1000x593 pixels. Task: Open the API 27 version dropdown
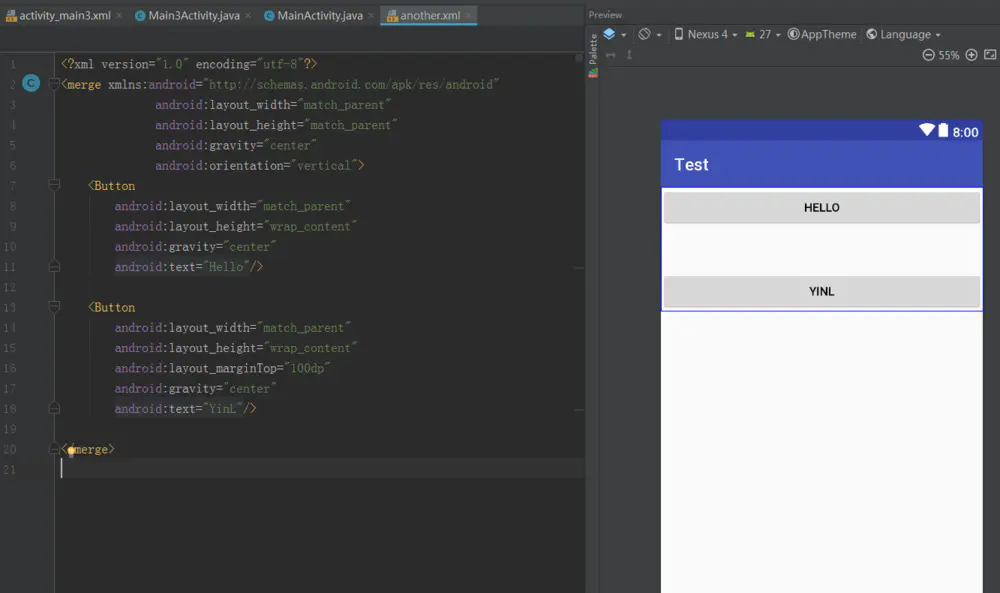[763, 34]
